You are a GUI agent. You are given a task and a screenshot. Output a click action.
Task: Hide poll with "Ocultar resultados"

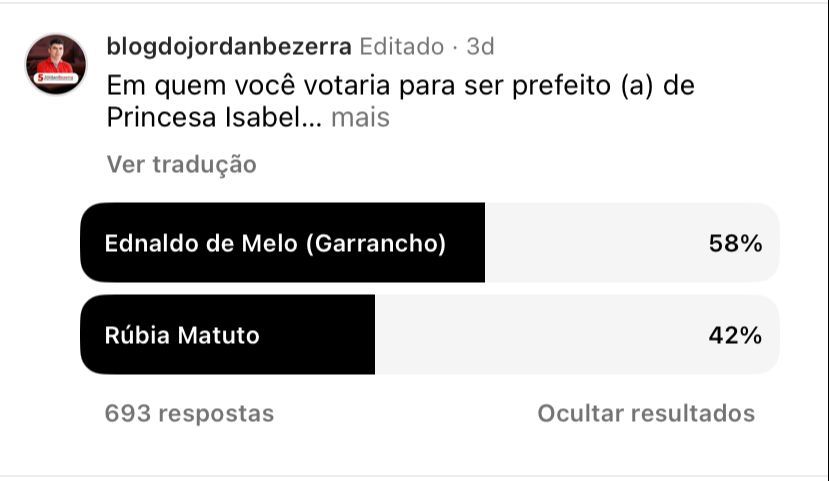pos(646,413)
